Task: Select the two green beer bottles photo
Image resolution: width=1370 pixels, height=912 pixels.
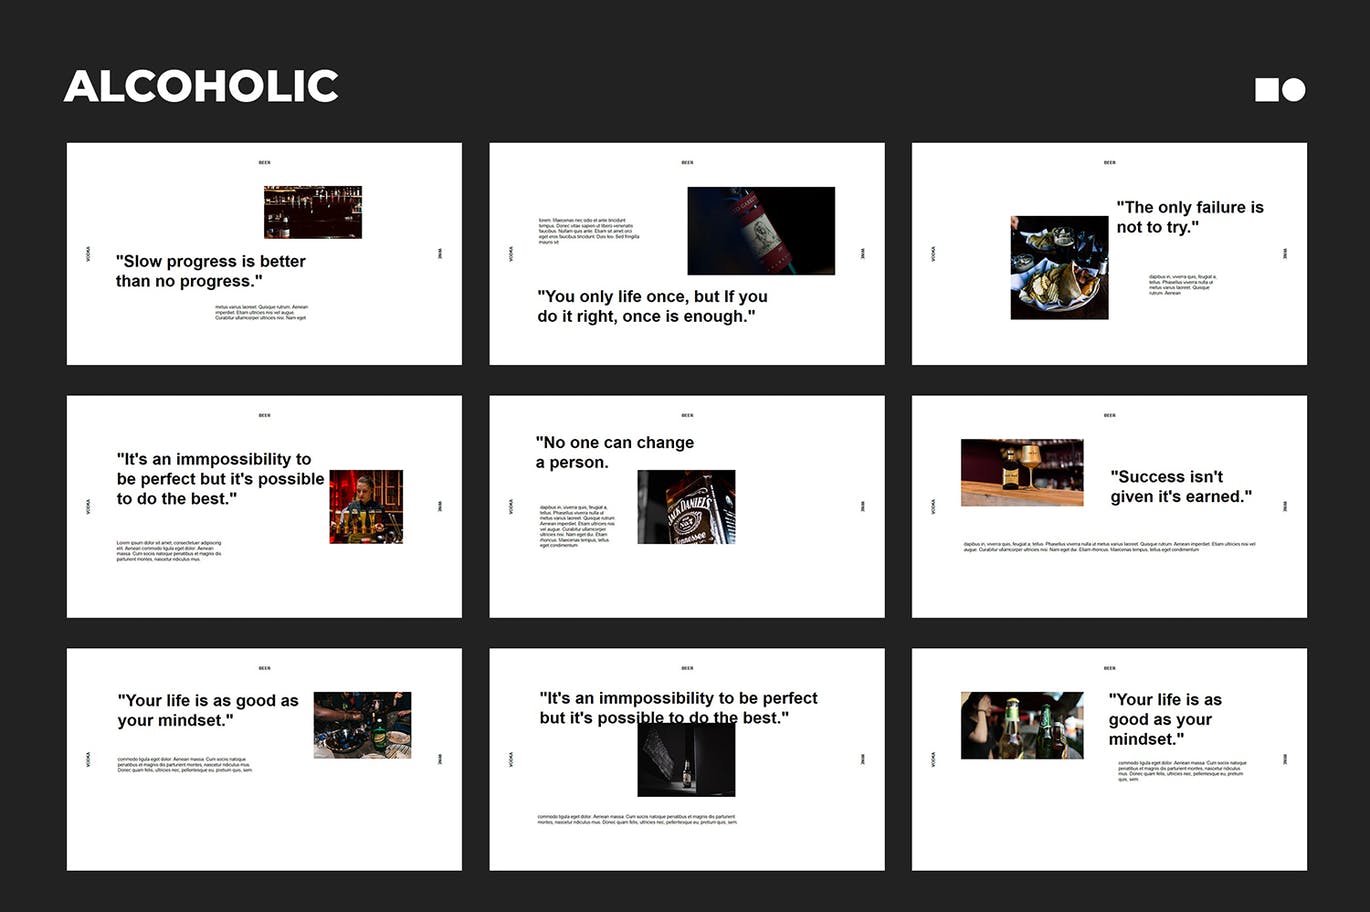Action: pos(1021,725)
